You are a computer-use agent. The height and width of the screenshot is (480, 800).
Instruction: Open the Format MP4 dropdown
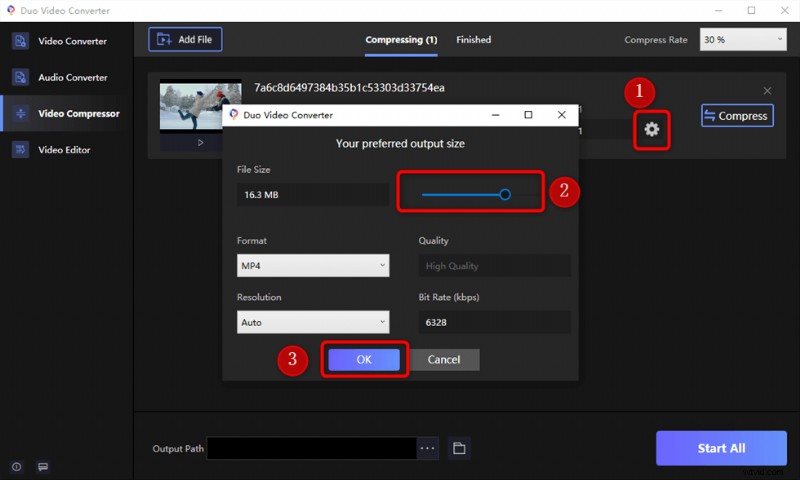click(x=313, y=265)
